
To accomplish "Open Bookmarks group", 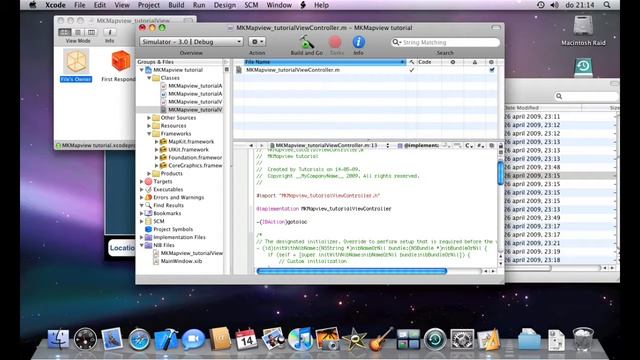I will pyautogui.click(x=167, y=213).
